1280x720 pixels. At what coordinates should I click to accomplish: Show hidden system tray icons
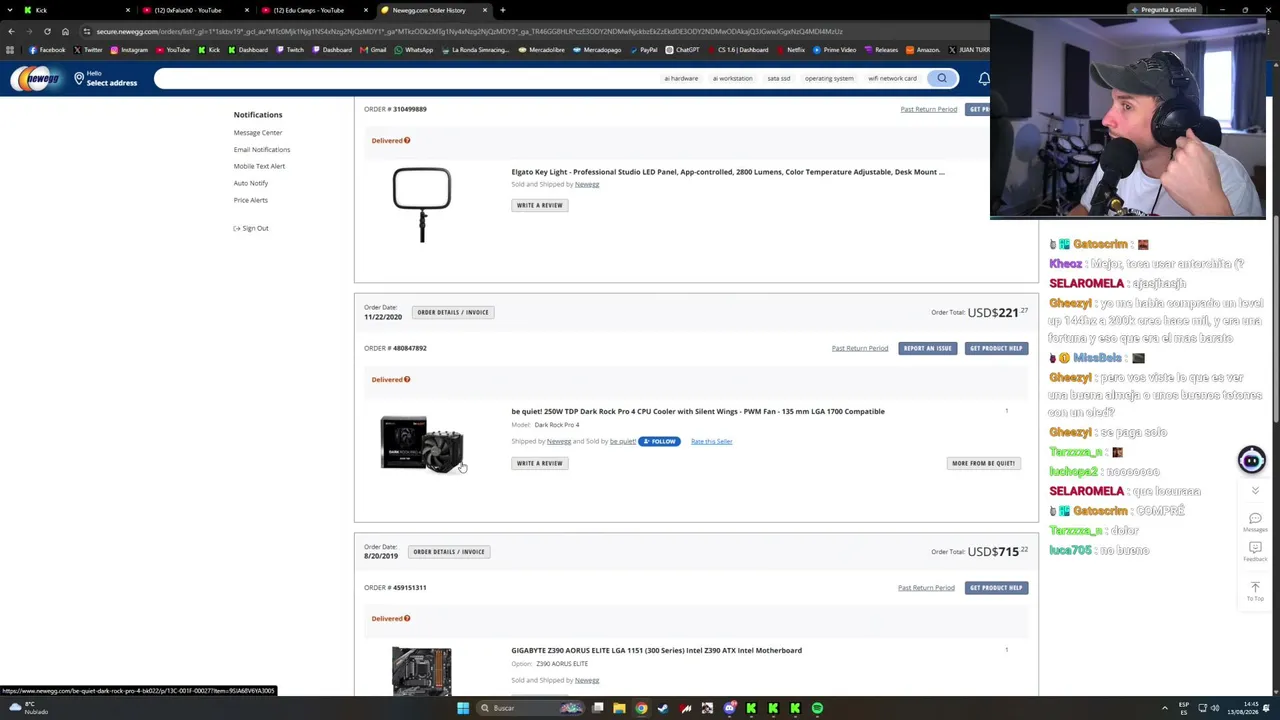pyautogui.click(x=1163, y=708)
